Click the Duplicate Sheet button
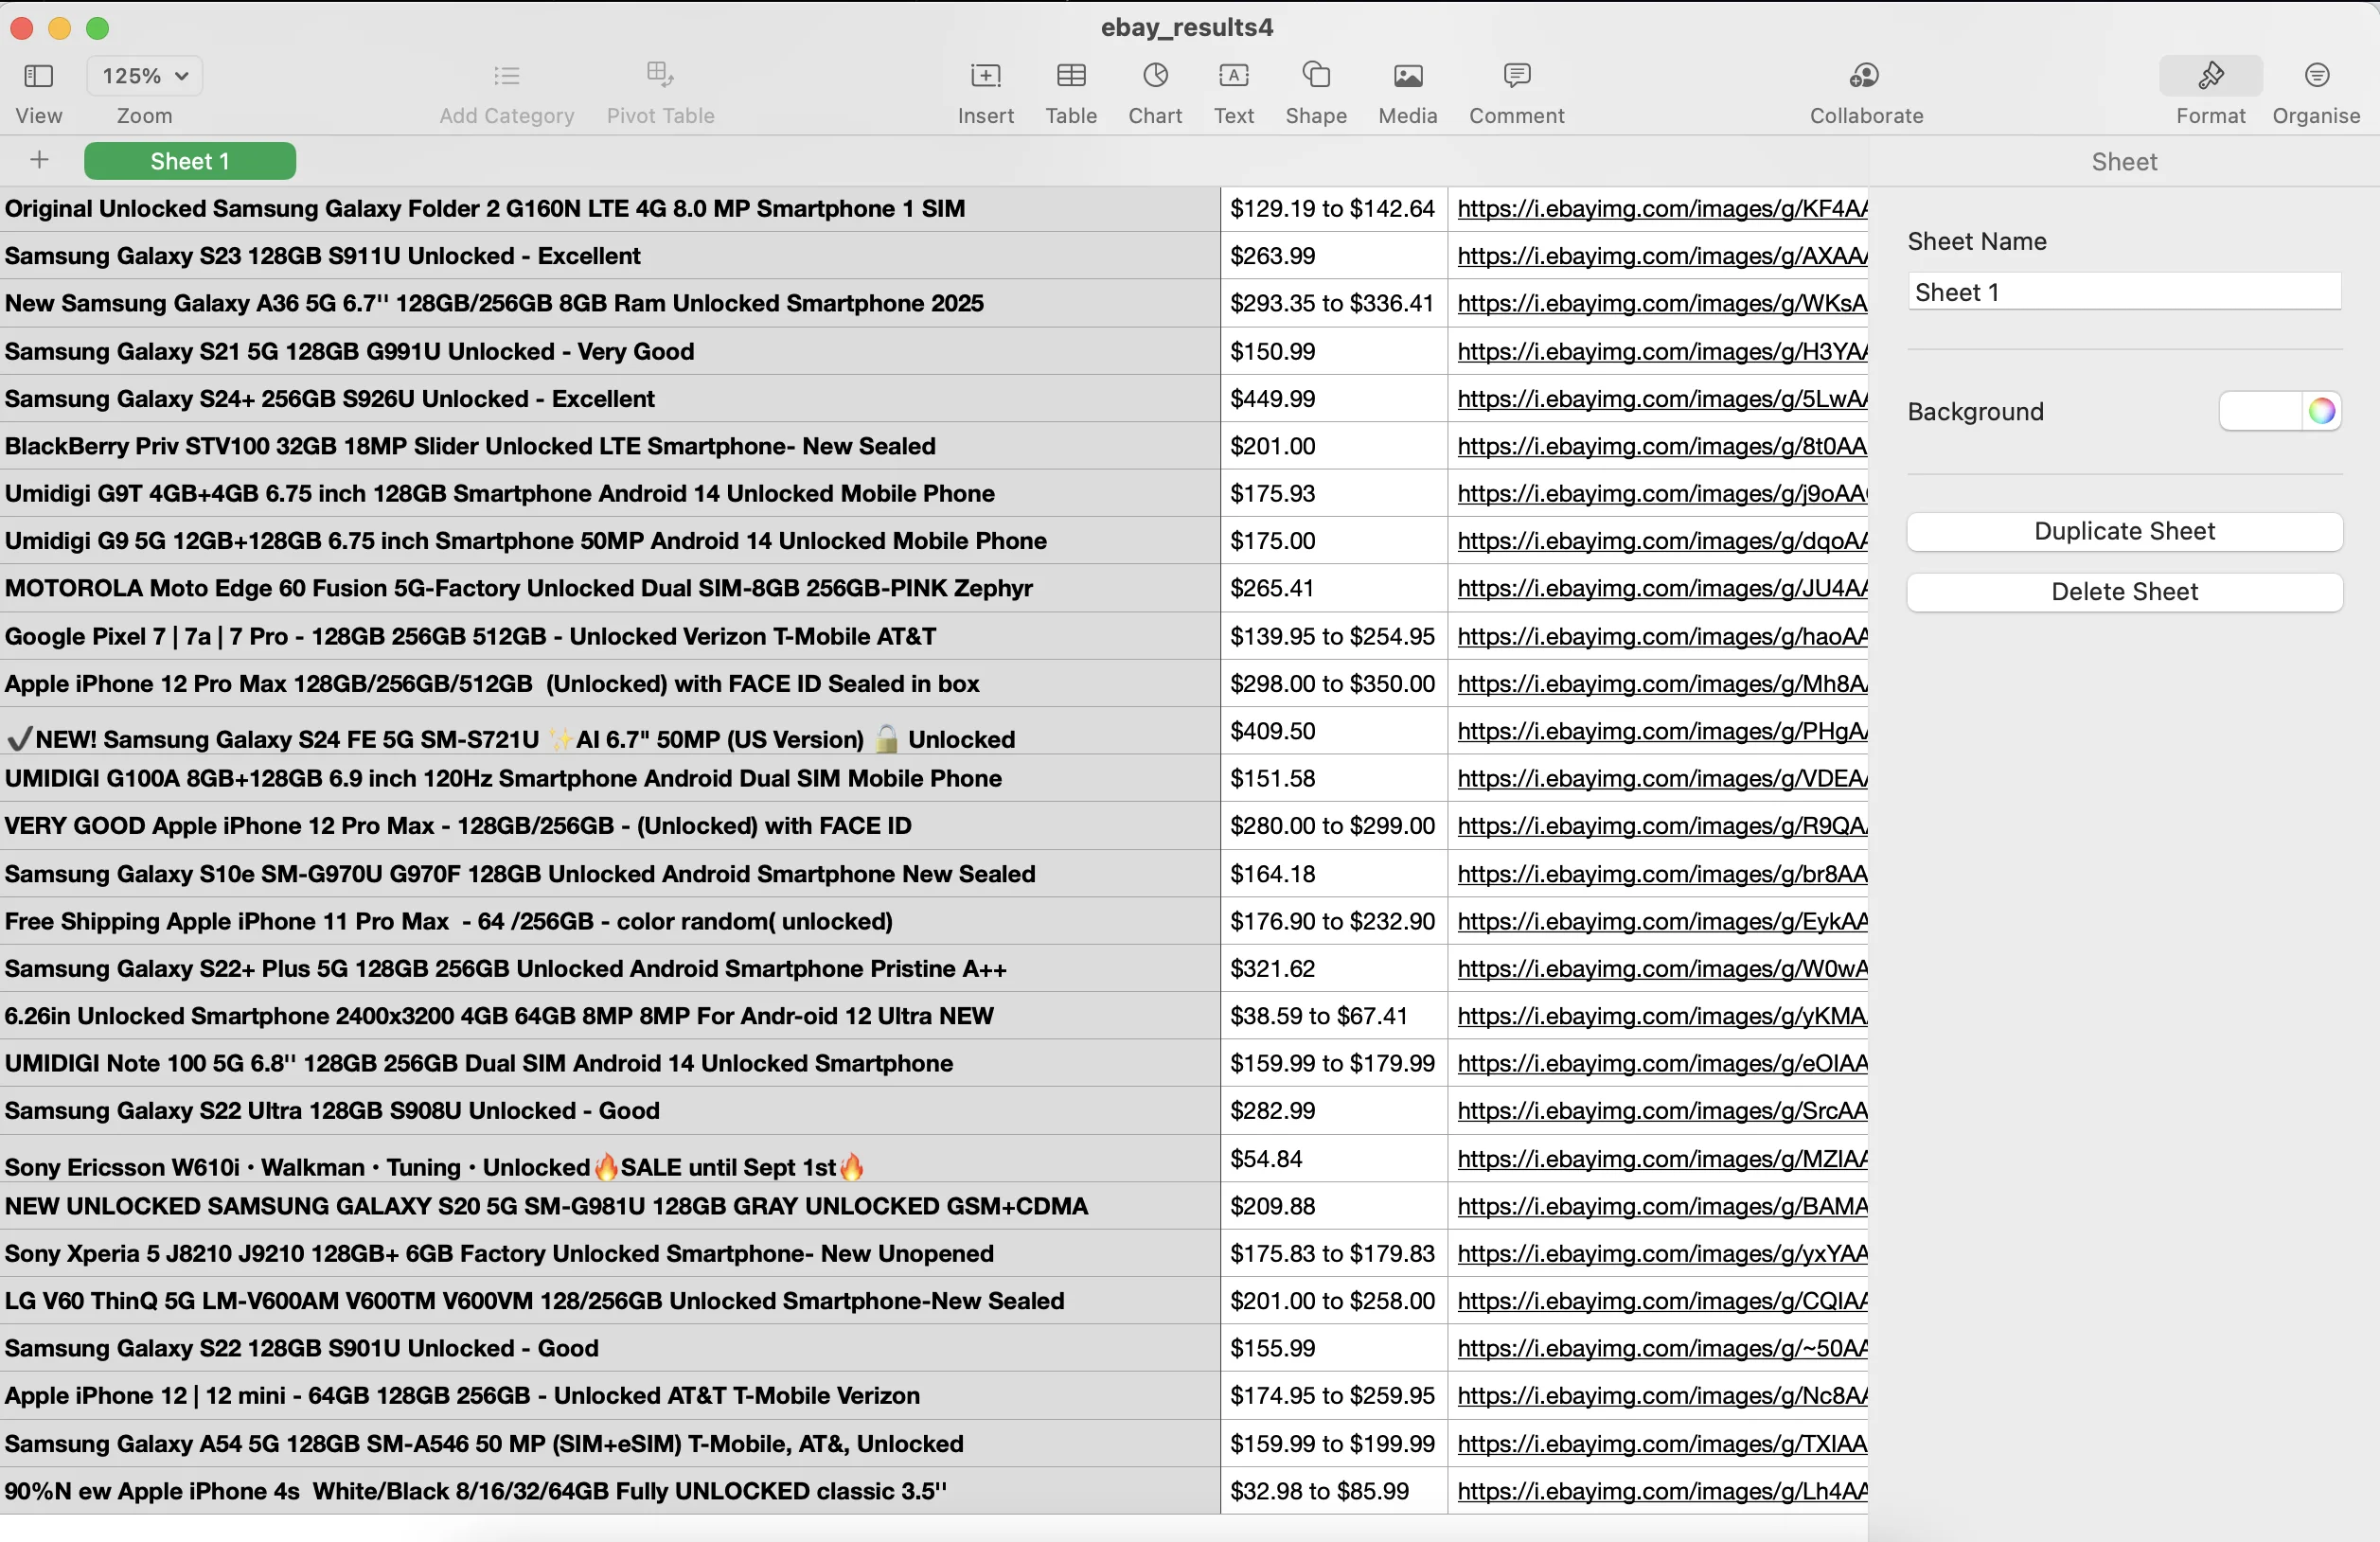 pos(2124,531)
